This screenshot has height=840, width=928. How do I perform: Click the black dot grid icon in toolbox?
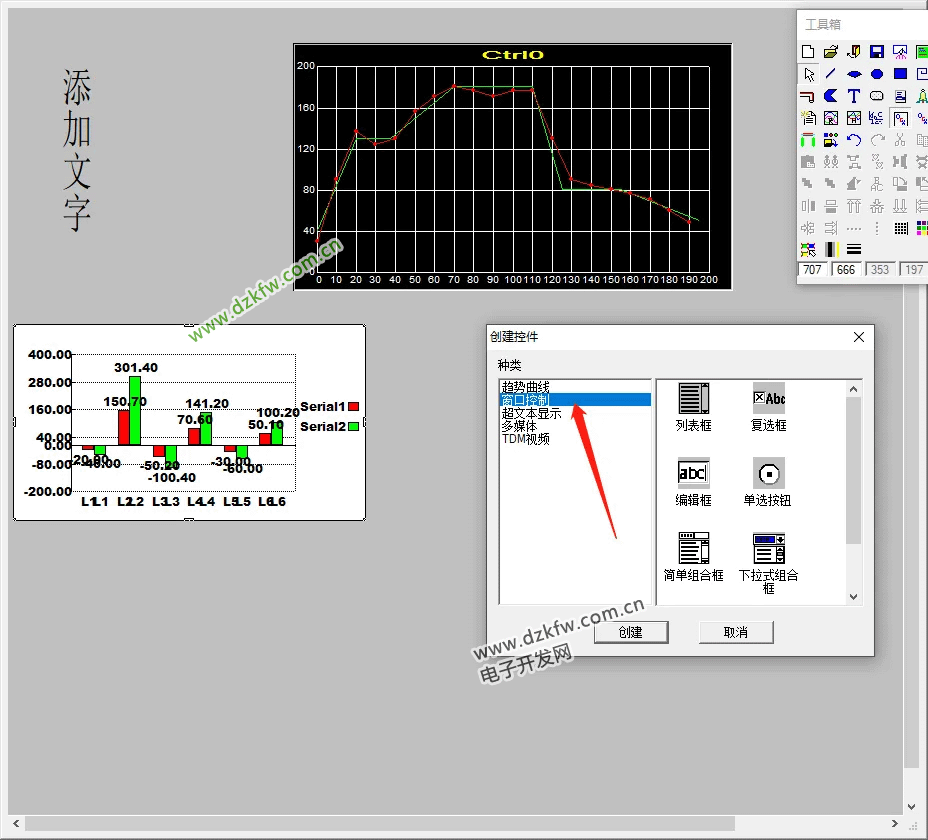900,228
